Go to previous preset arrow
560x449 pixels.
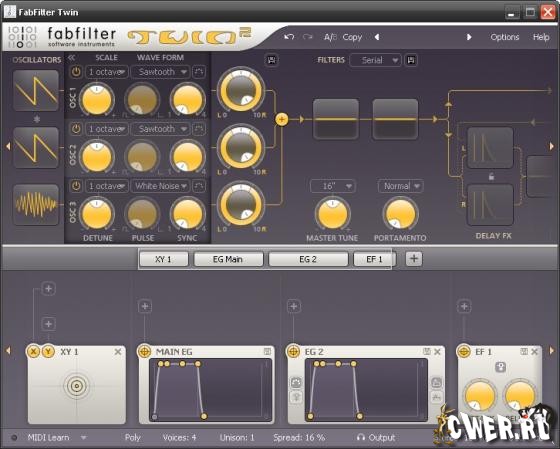[x=377, y=37]
